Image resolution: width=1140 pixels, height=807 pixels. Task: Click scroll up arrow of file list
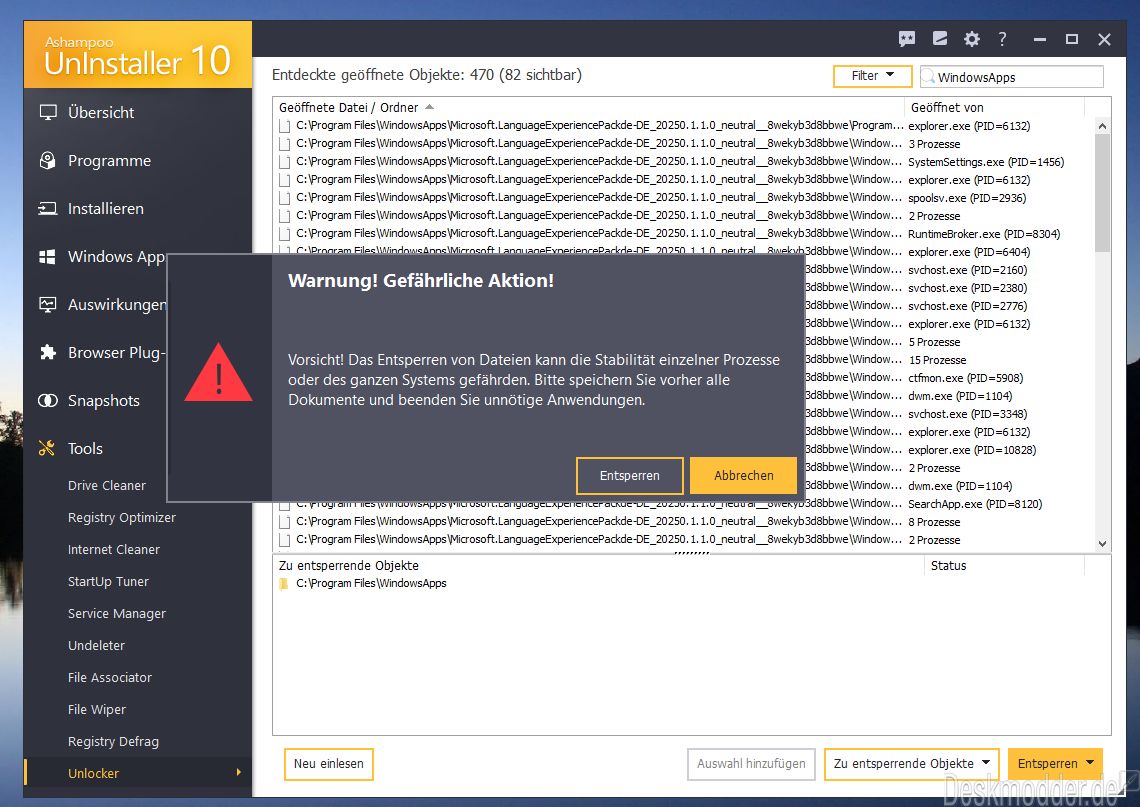(x=1102, y=127)
